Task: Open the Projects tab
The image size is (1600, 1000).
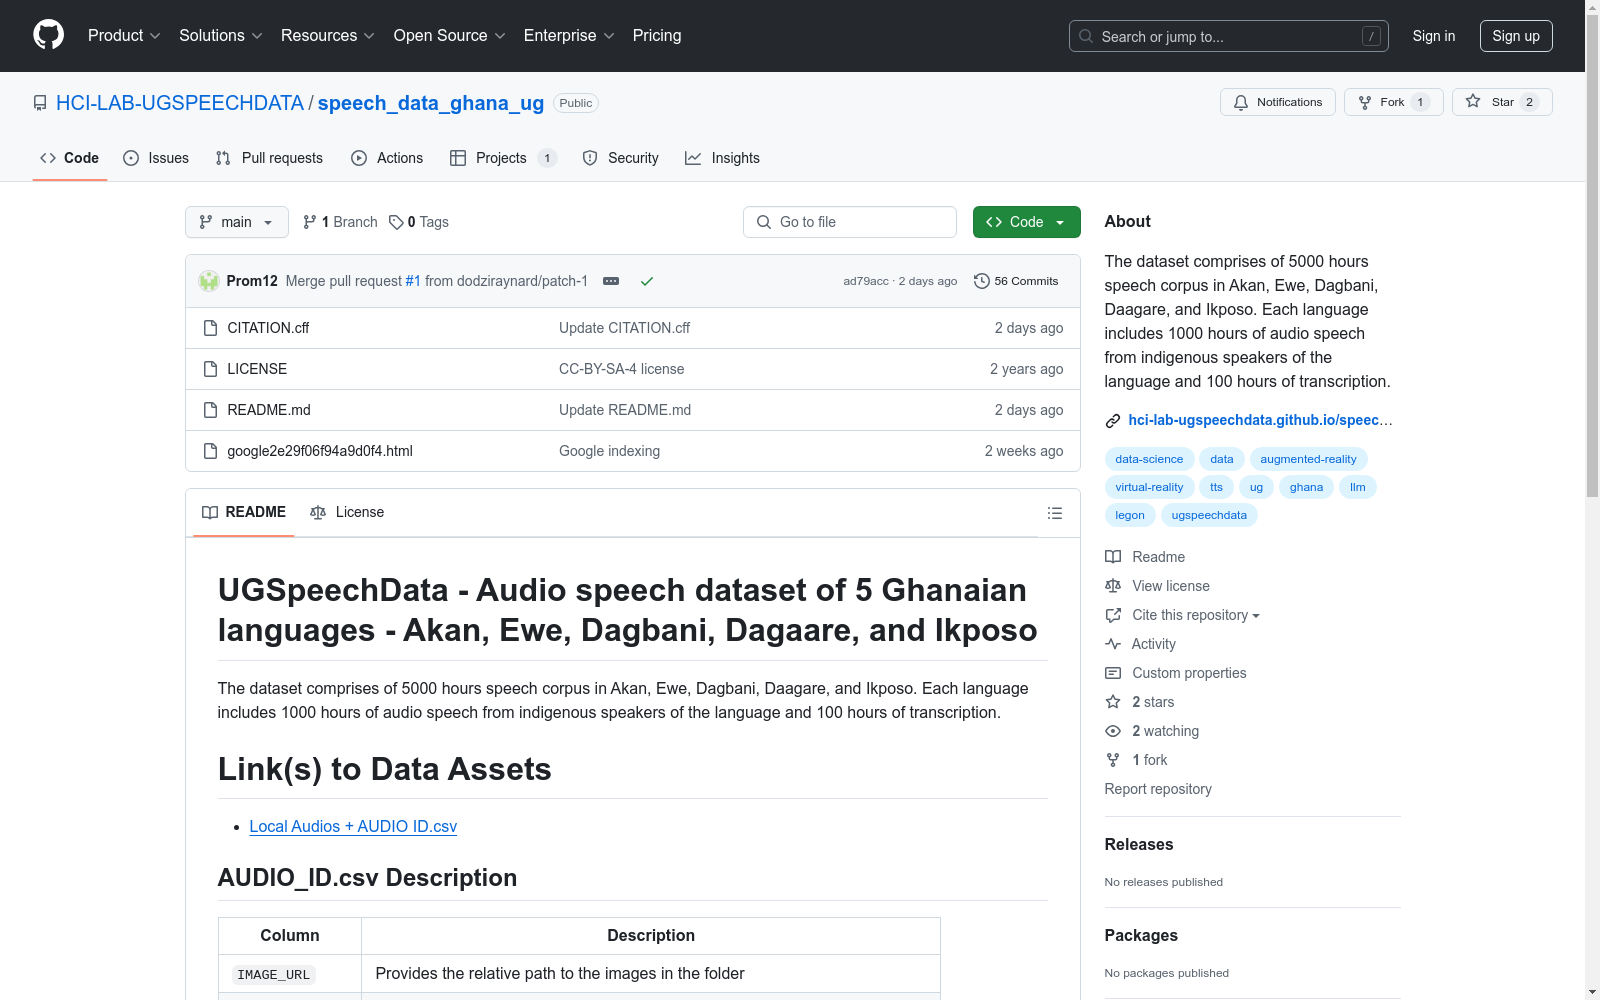Action: 503,158
